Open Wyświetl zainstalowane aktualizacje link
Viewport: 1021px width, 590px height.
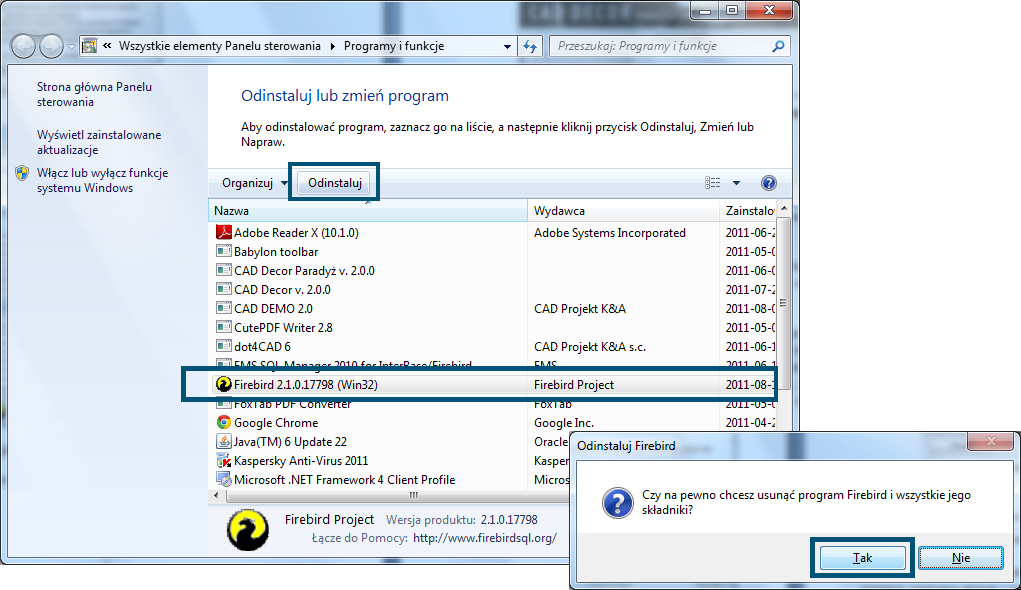pos(99,142)
